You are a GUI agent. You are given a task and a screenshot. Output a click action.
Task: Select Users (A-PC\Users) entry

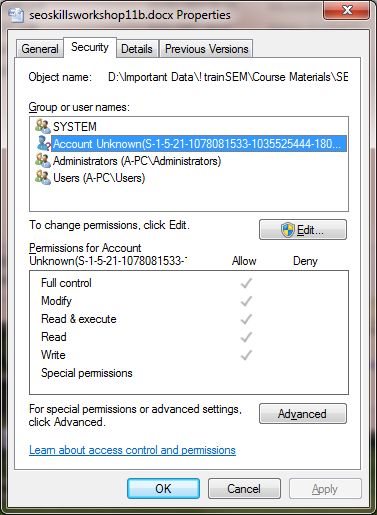pos(99,178)
